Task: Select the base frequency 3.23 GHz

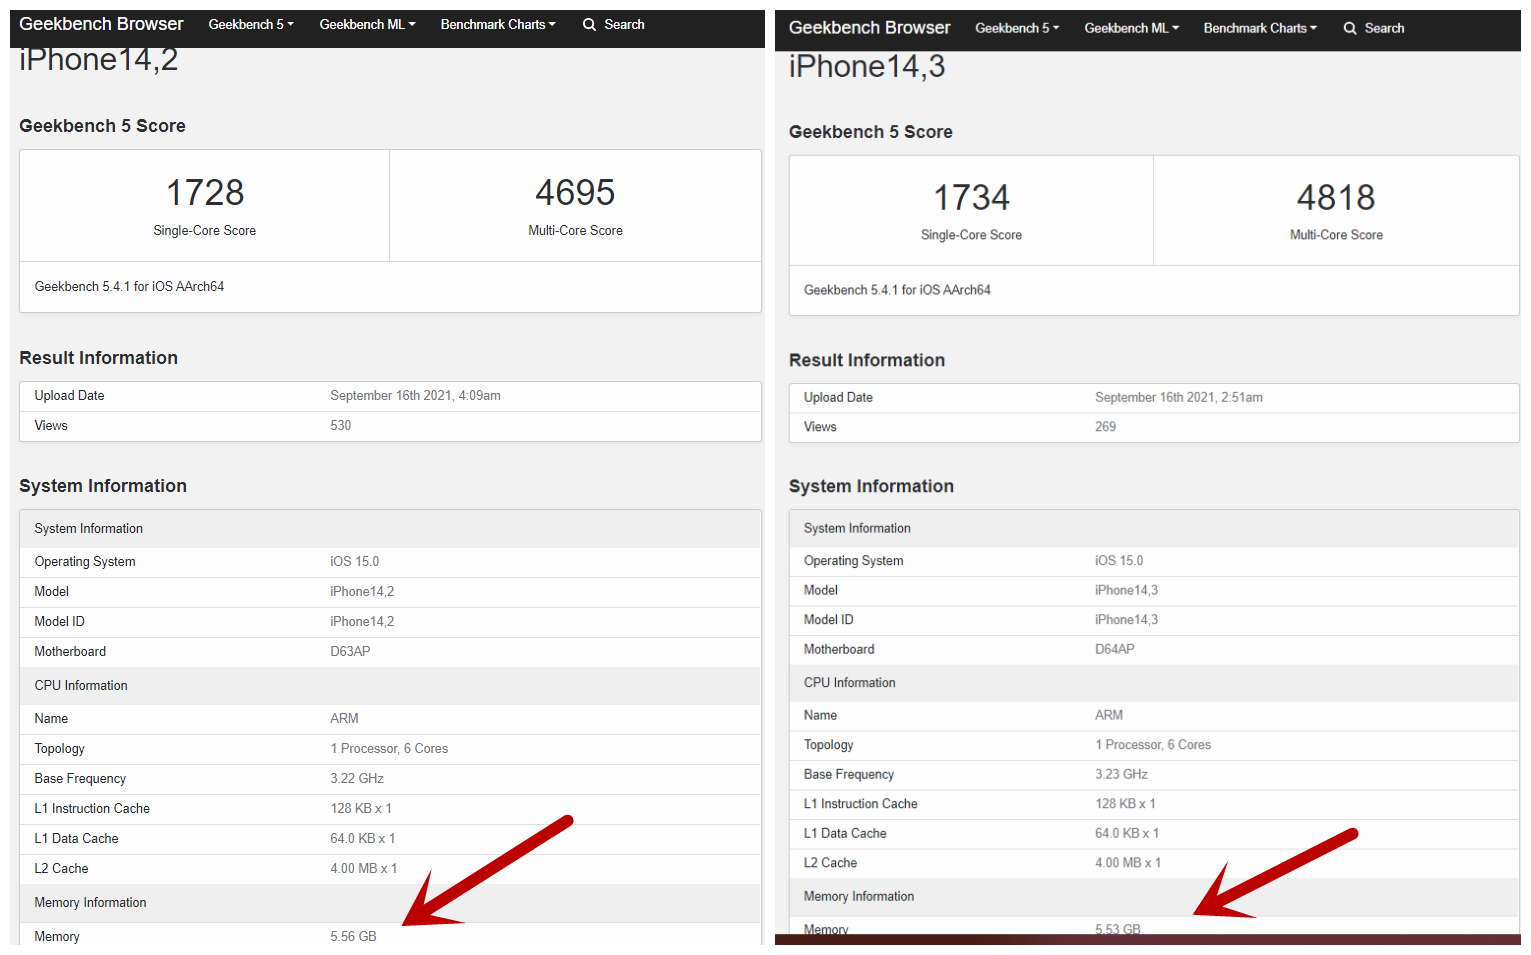Action: [1121, 774]
